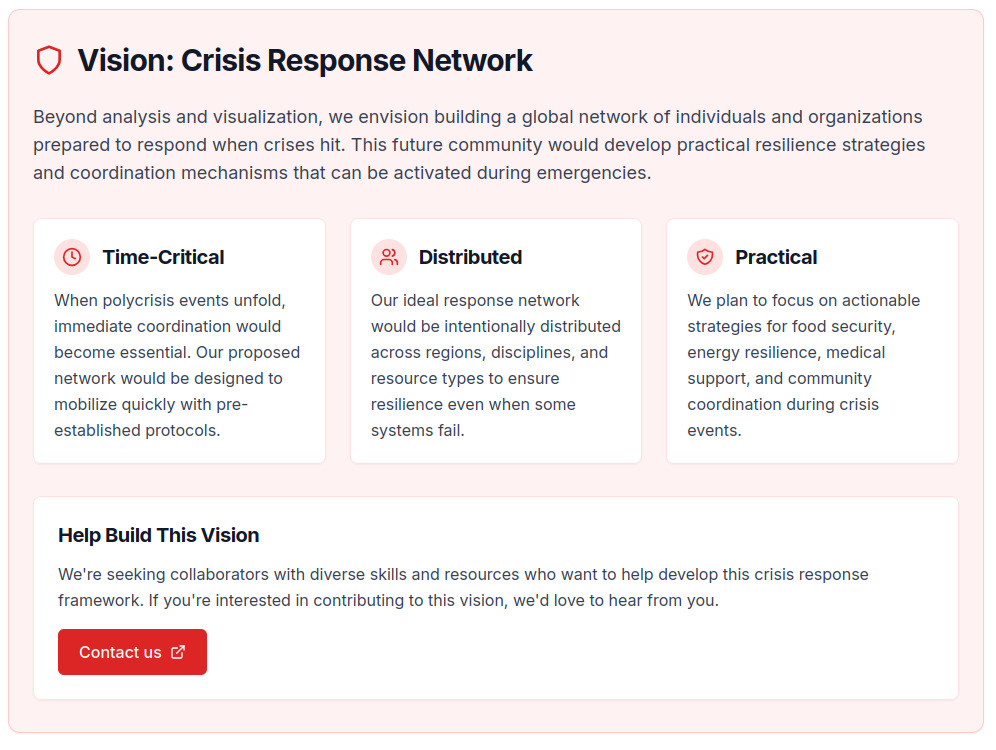Click the people icon in the Distributed card
This screenshot has width=996, height=750.
point(389,257)
